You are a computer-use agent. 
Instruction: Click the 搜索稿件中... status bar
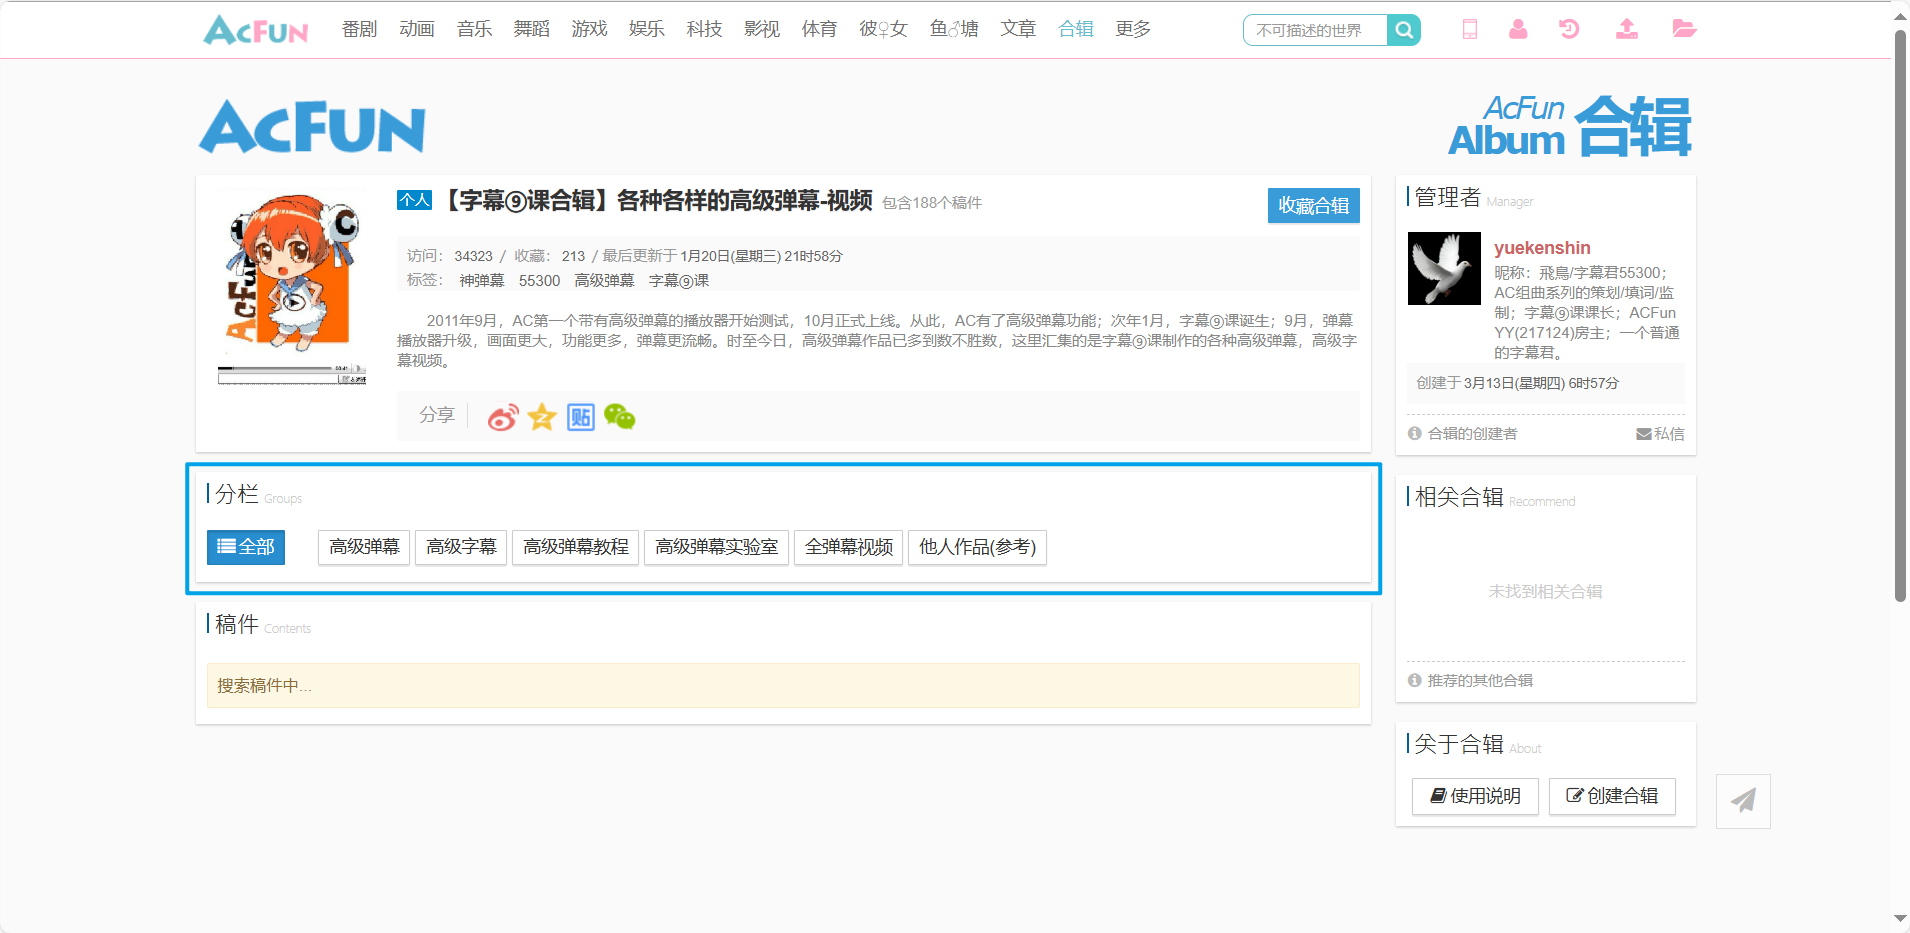pyautogui.click(x=783, y=686)
